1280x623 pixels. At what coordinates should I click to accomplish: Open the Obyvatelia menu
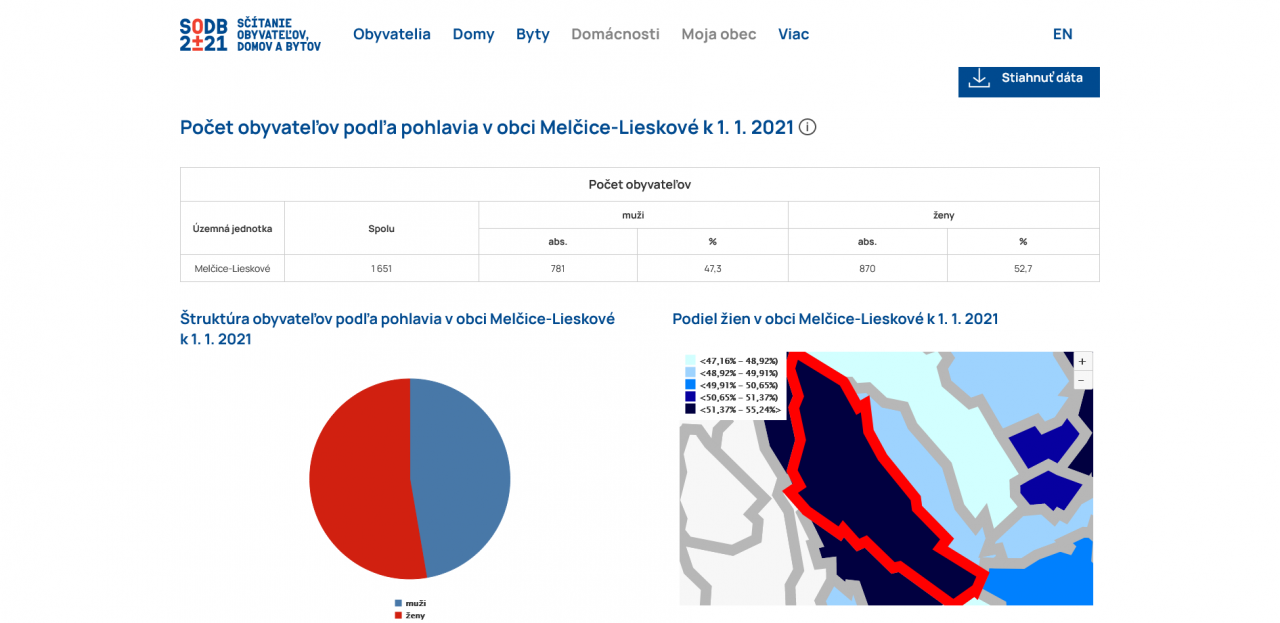click(391, 34)
